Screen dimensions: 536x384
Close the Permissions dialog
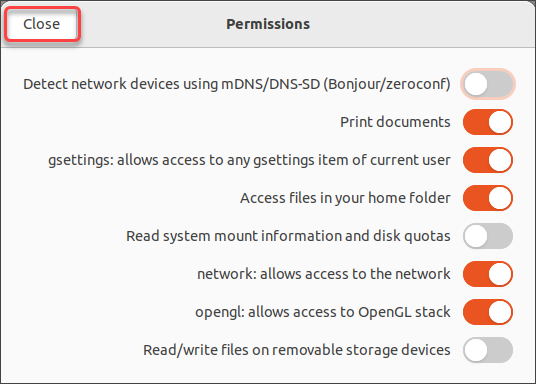42,24
